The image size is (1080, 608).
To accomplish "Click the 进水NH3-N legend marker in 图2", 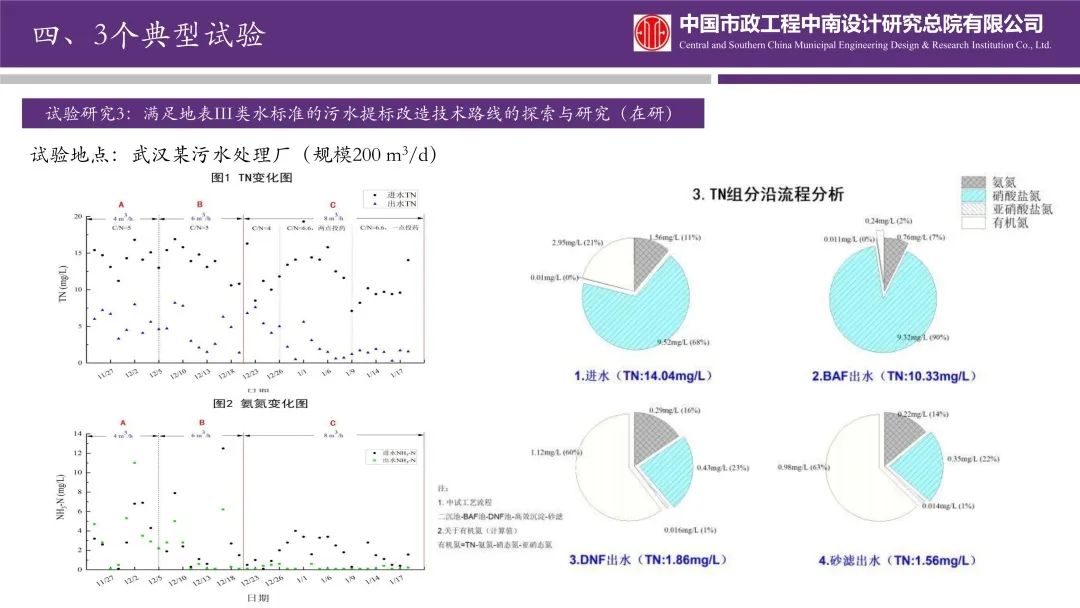I will point(371,453).
